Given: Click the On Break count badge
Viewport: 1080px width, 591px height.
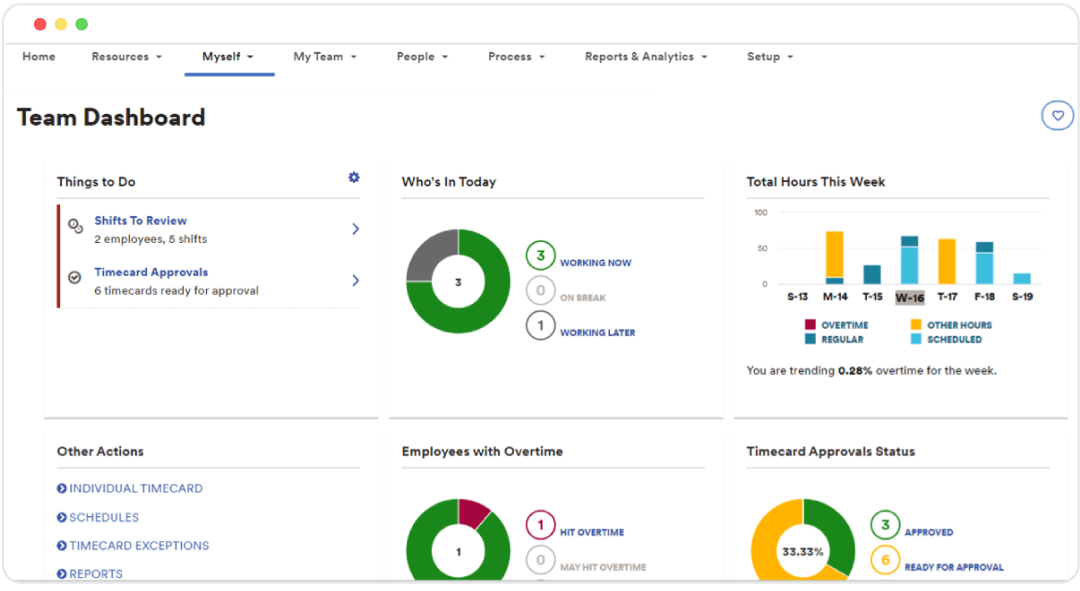Looking at the screenshot, I should 541,291.
